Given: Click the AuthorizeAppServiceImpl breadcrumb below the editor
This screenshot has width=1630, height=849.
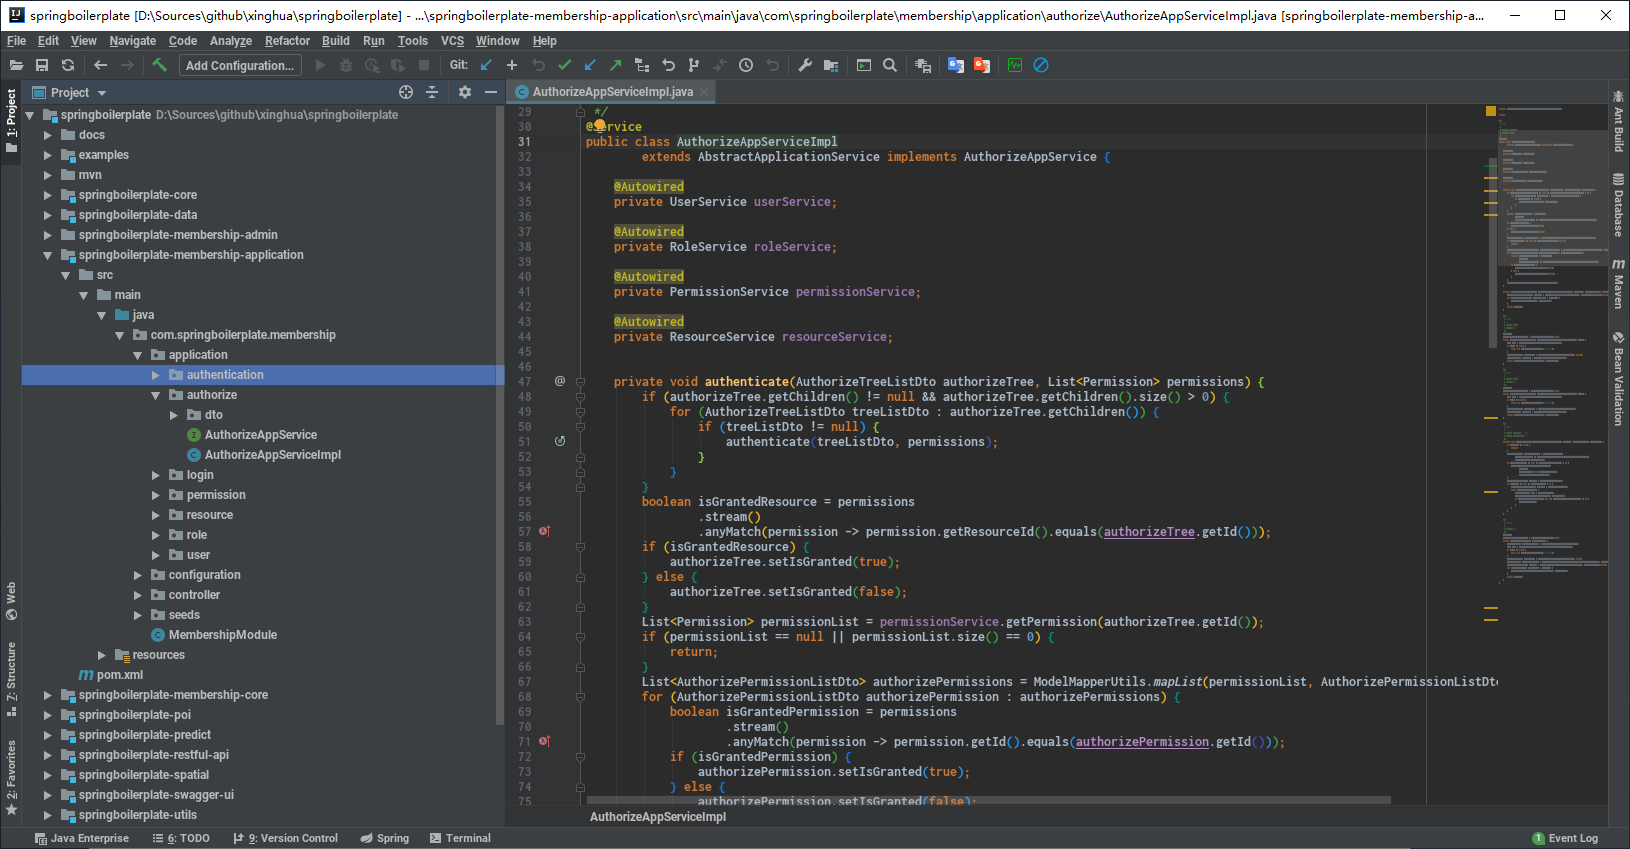Looking at the screenshot, I should [658, 817].
